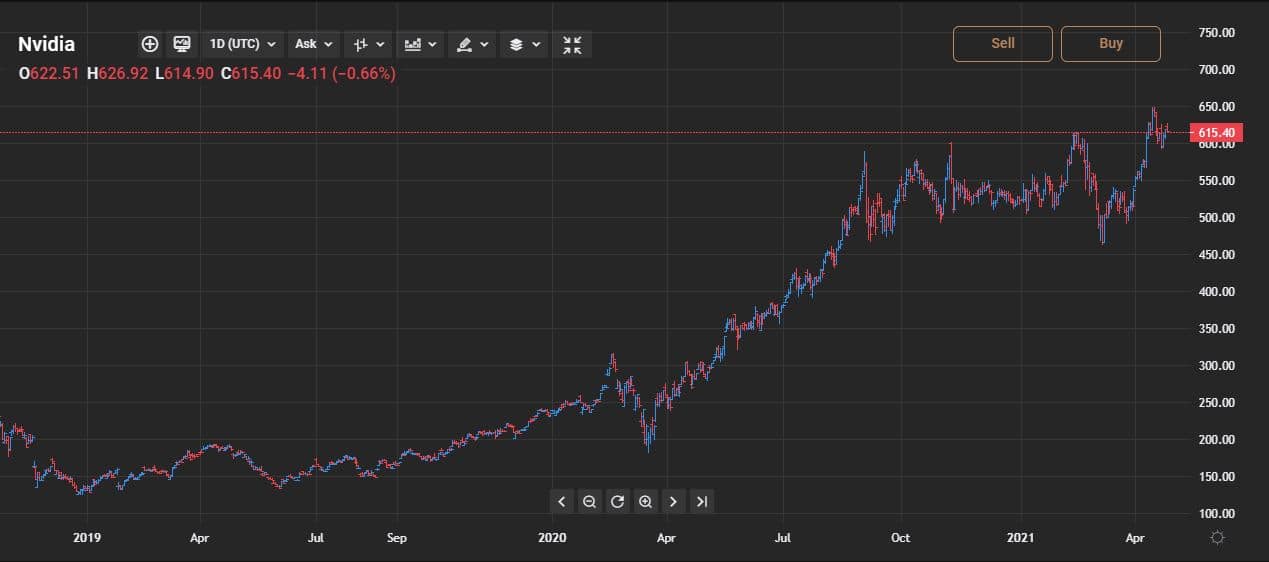Screen dimensions: 1269x562
Task: Click the 615.40 current price label
Action: click(1216, 133)
